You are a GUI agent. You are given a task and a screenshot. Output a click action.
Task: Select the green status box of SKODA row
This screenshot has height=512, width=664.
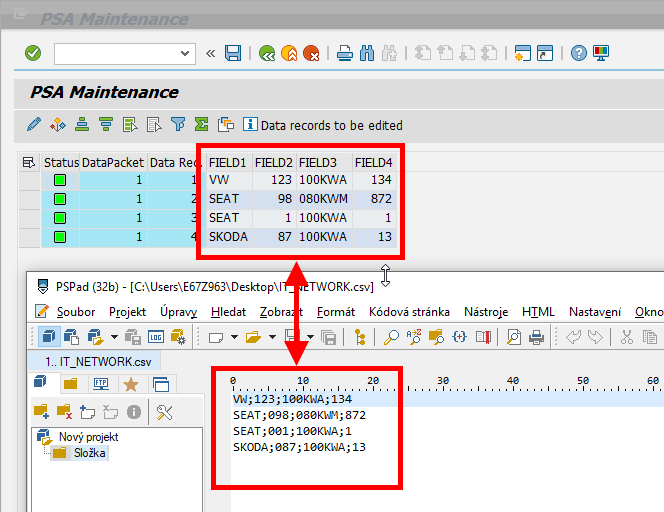60,237
